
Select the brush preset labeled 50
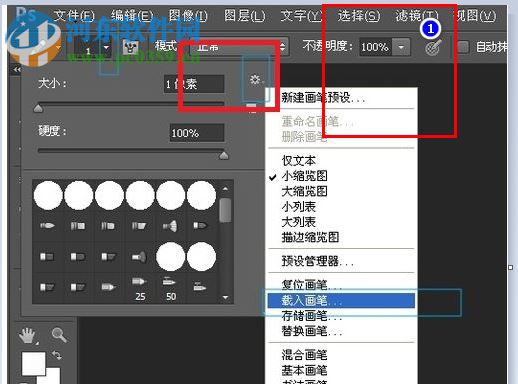tap(171, 288)
